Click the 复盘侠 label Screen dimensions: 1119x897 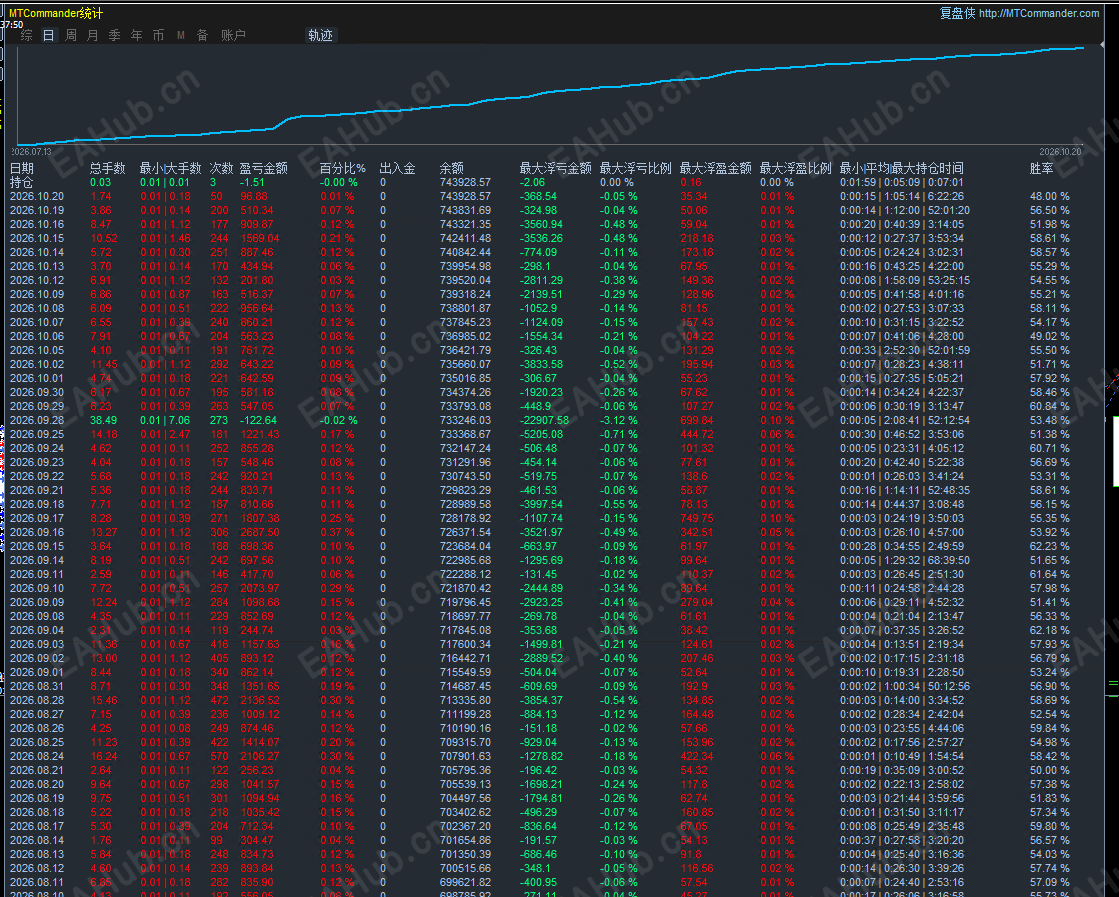point(957,13)
